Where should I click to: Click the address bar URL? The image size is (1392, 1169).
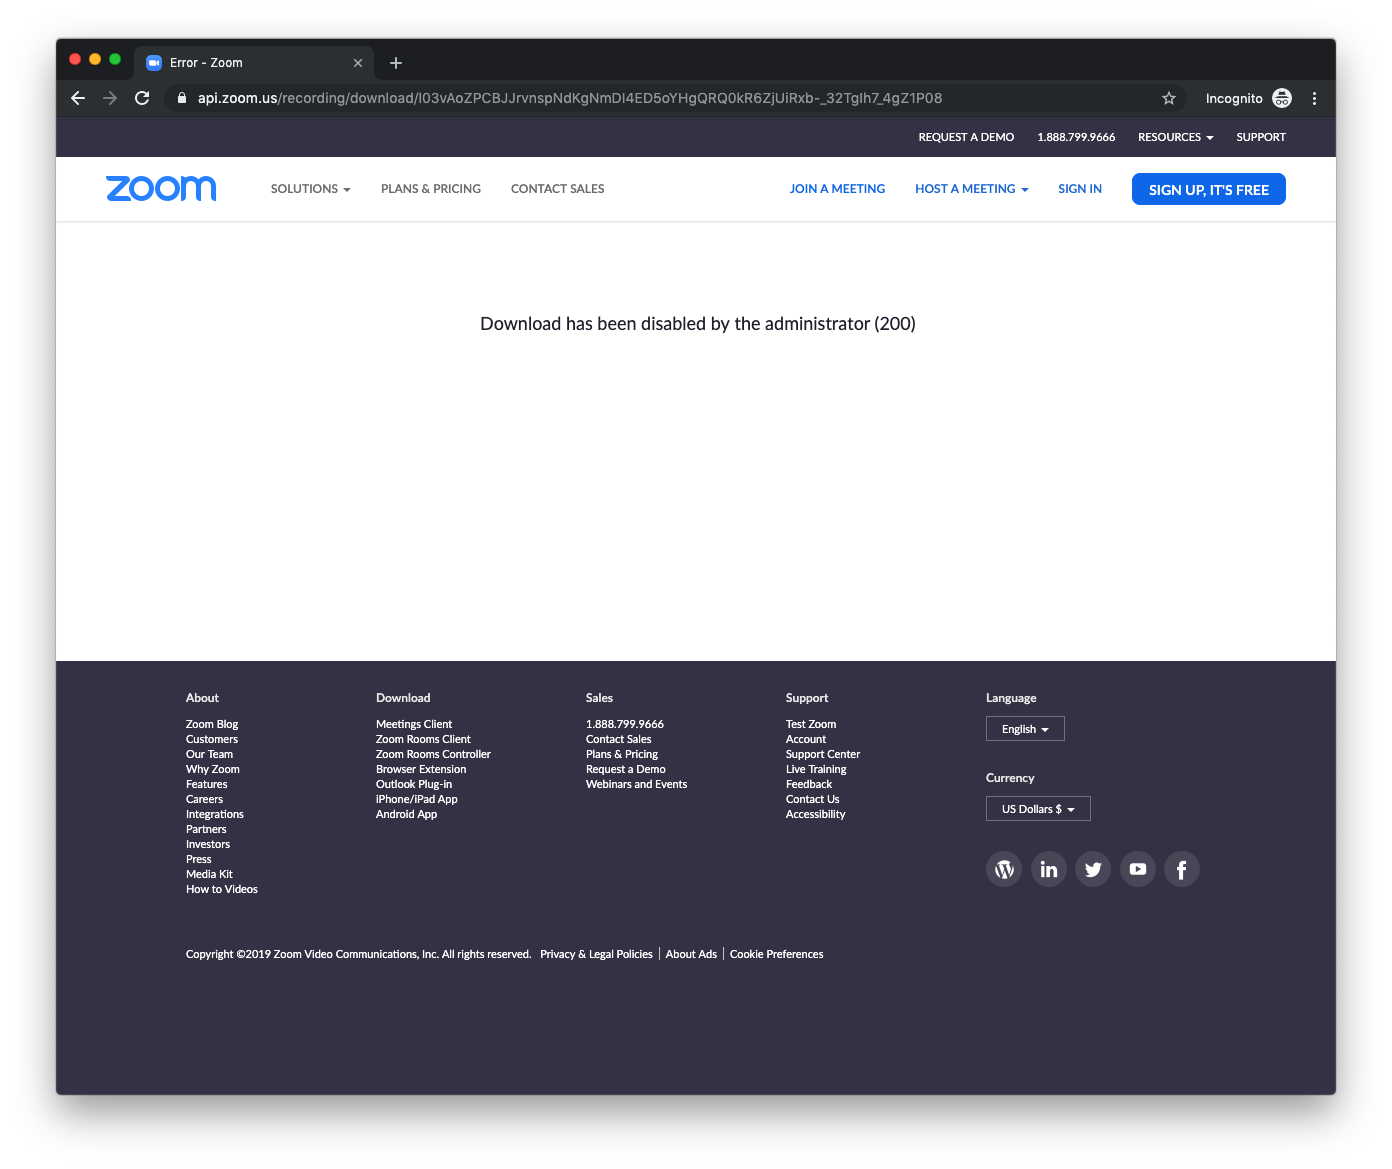coord(570,98)
